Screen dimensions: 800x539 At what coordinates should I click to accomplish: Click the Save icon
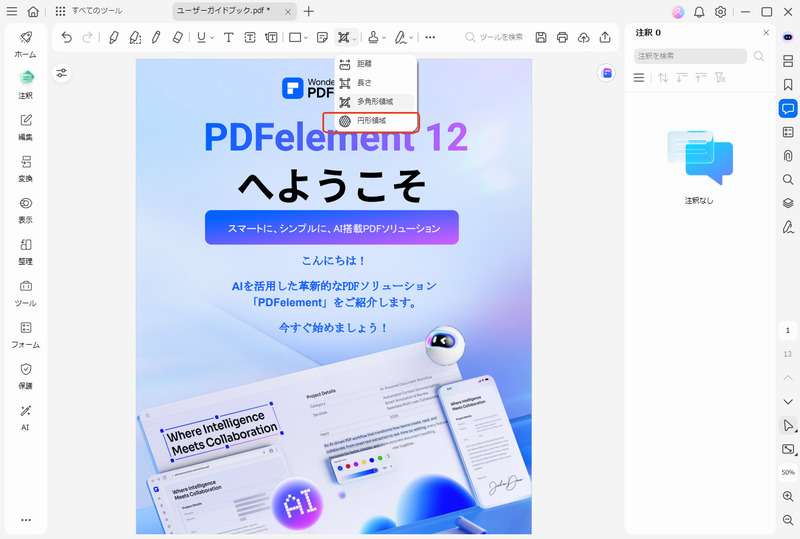tap(541, 37)
